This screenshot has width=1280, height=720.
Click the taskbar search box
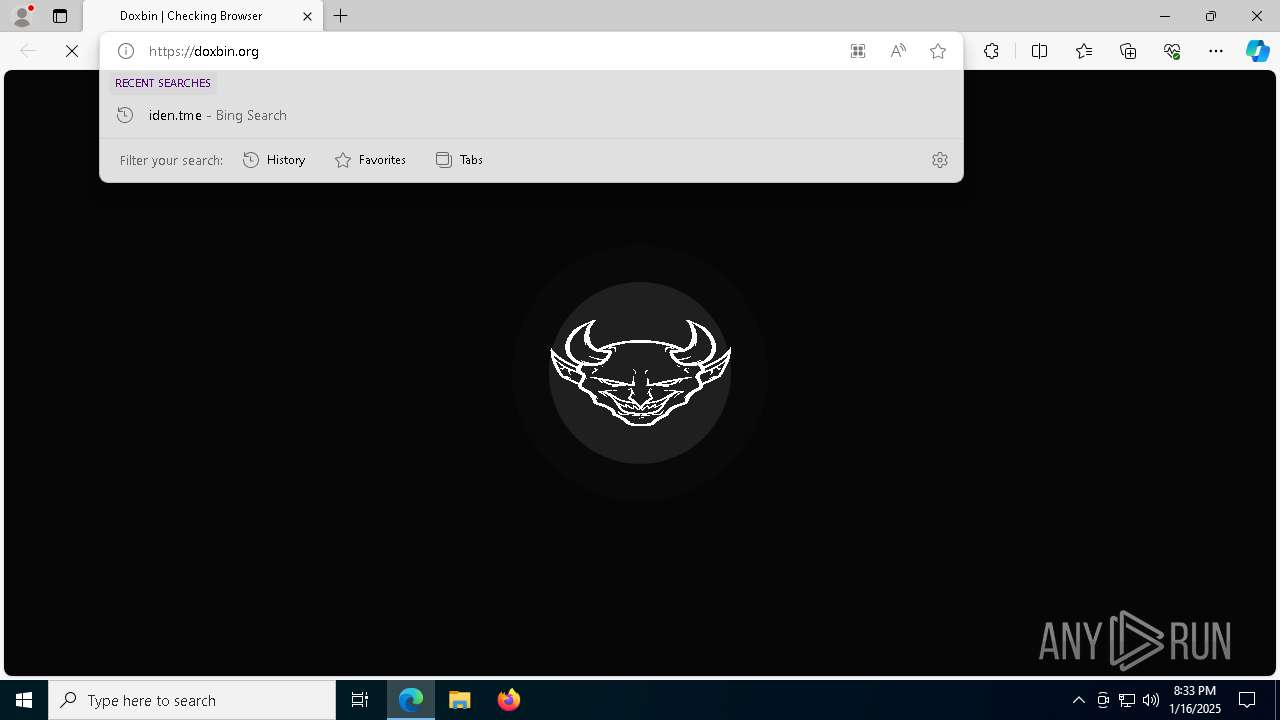click(192, 700)
